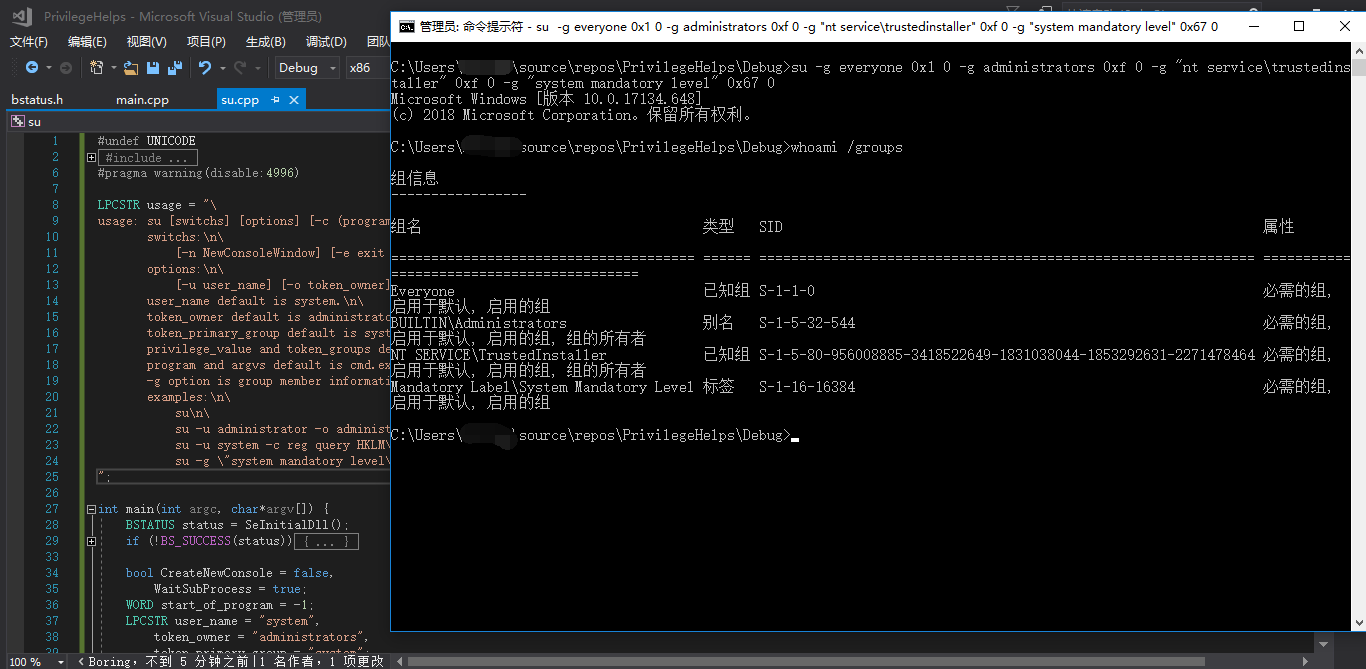Open the 编辑(E) menu
This screenshot has width=1366, height=669.
point(87,42)
